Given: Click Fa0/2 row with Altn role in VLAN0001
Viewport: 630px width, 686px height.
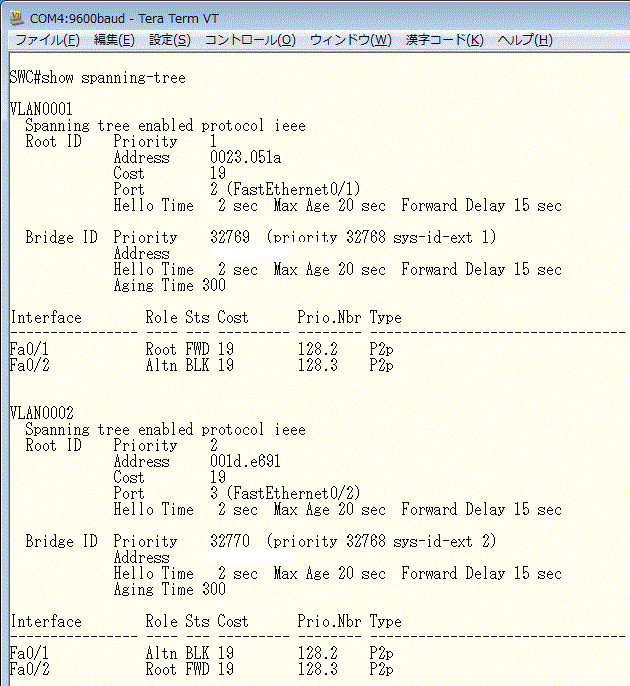Looking at the screenshot, I should click(x=201, y=365).
